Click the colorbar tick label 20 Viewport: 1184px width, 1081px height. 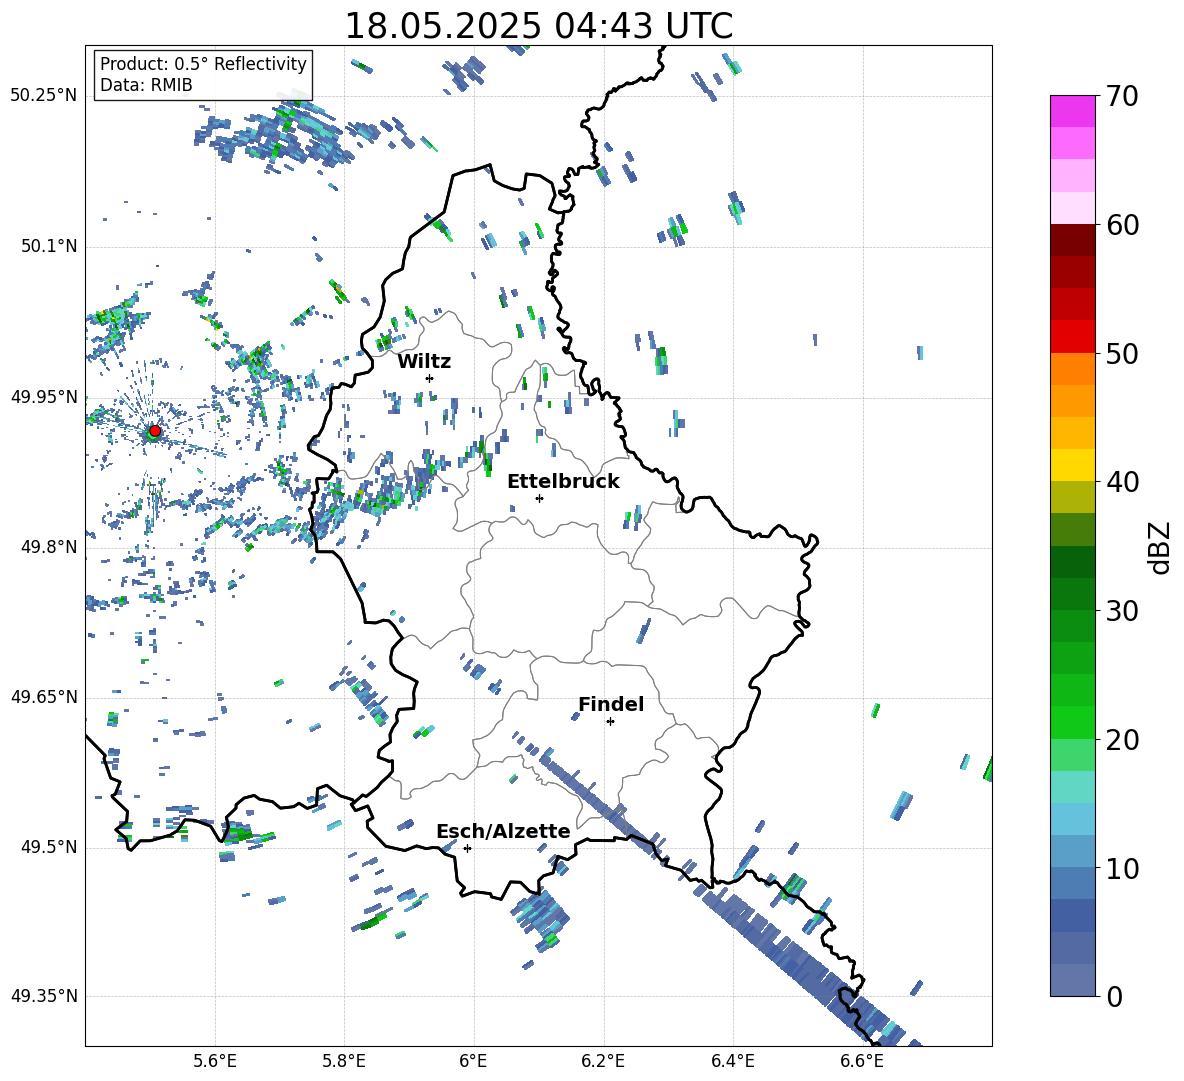click(1121, 740)
